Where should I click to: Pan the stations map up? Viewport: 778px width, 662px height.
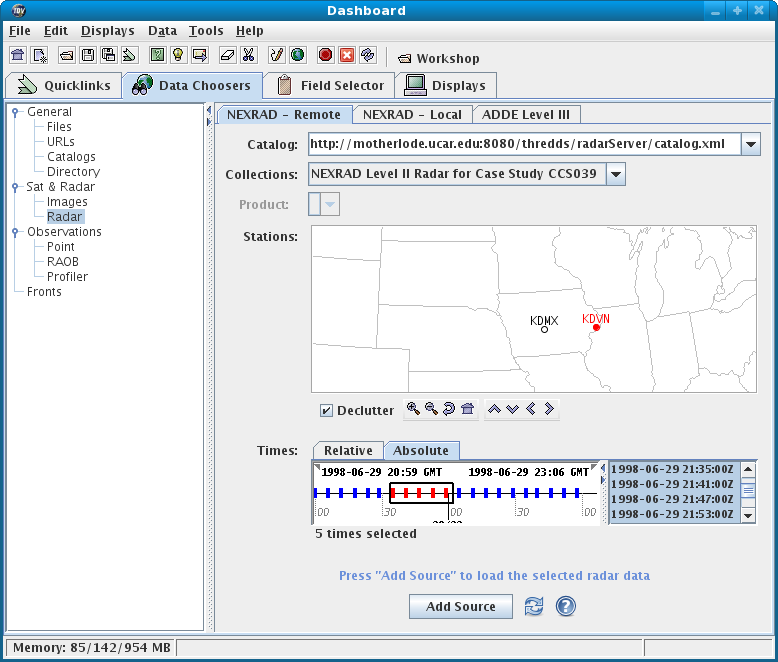pyautogui.click(x=494, y=409)
